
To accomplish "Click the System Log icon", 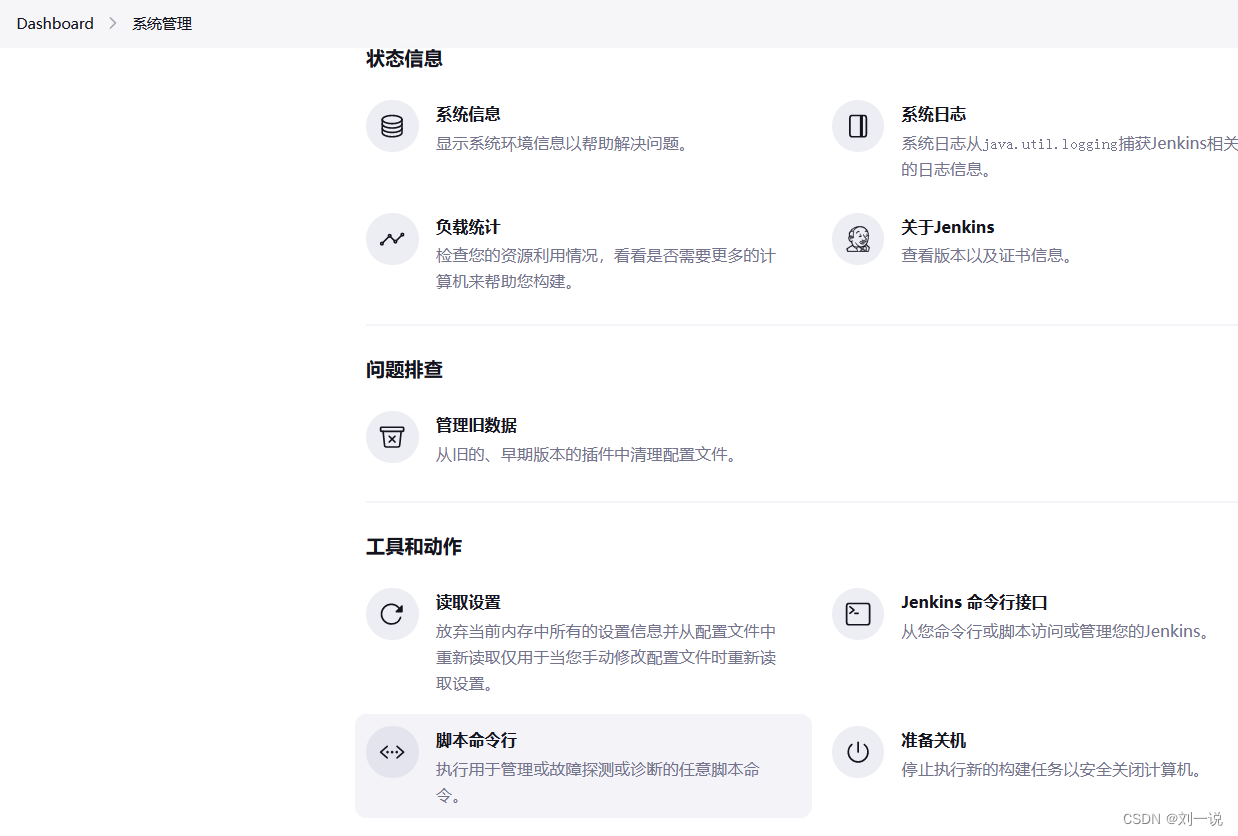I will pyautogui.click(x=858, y=126).
